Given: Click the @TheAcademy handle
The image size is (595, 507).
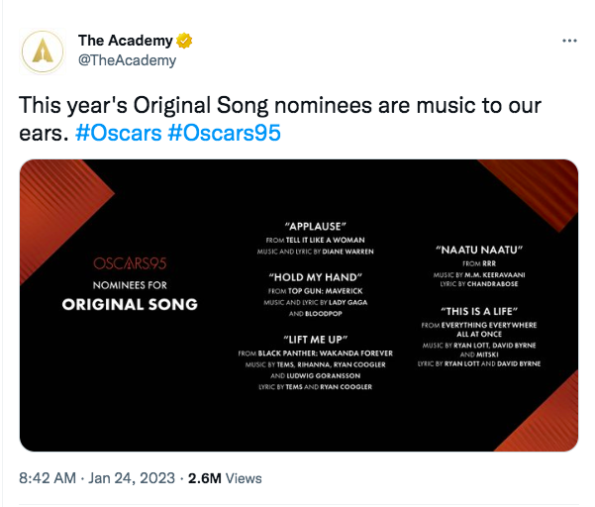Looking at the screenshot, I should 127,60.
